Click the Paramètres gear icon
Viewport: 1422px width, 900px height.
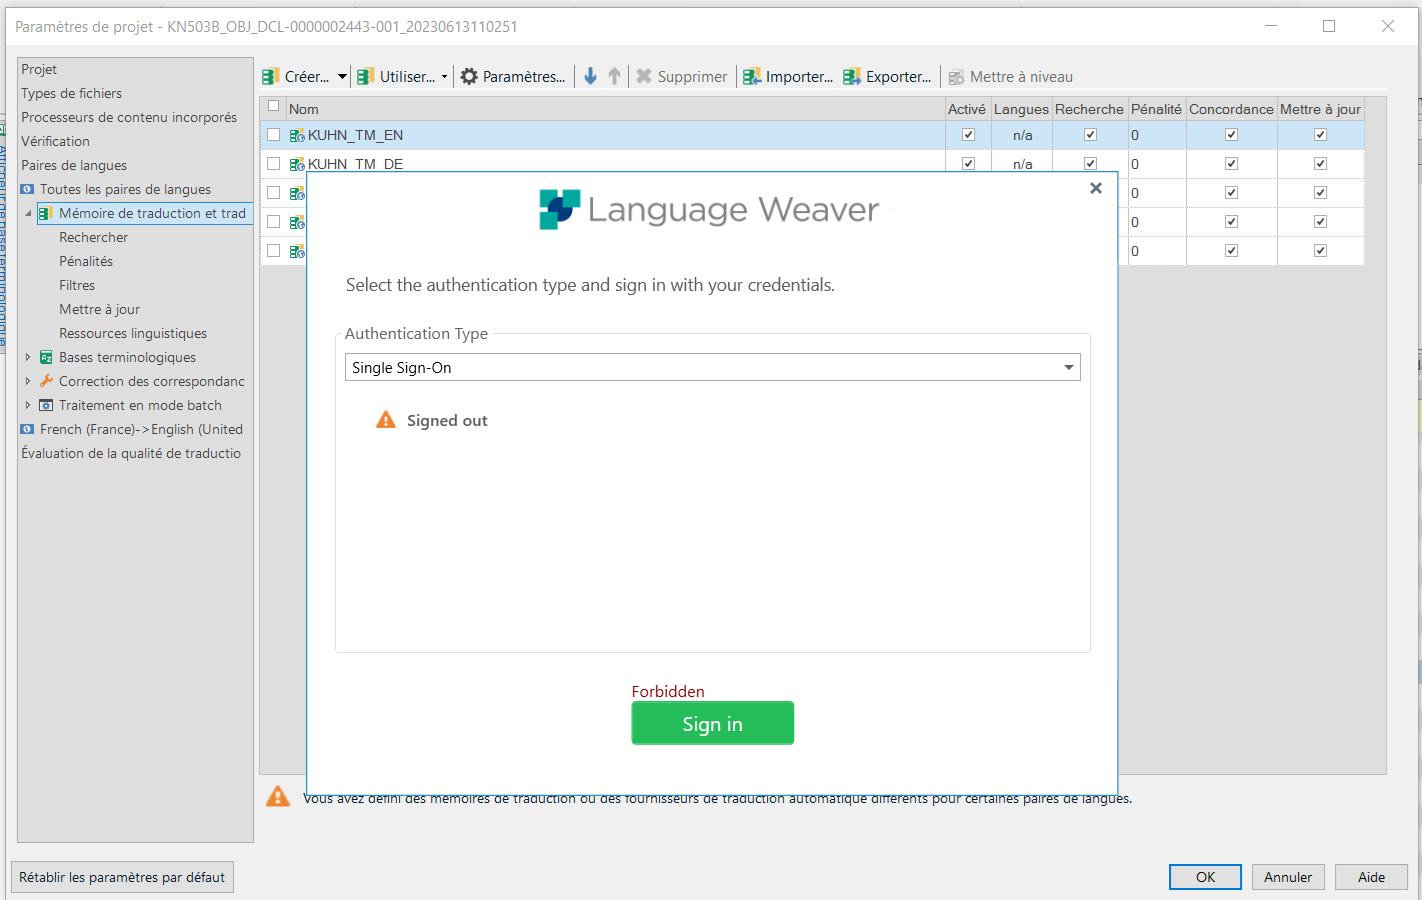click(467, 76)
